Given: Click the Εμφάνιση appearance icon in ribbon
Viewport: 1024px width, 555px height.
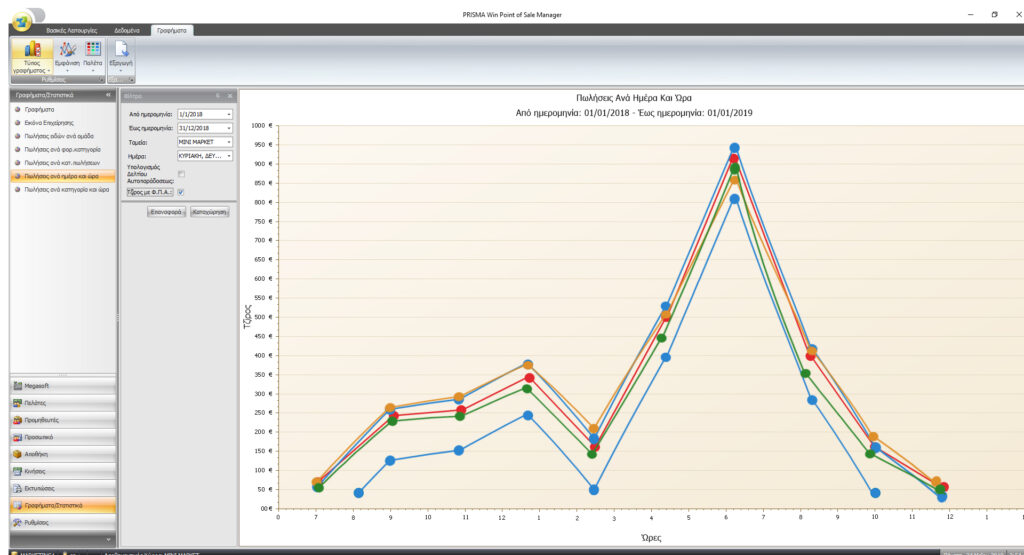Looking at the screenshot, I should click(x=67, y=56).
